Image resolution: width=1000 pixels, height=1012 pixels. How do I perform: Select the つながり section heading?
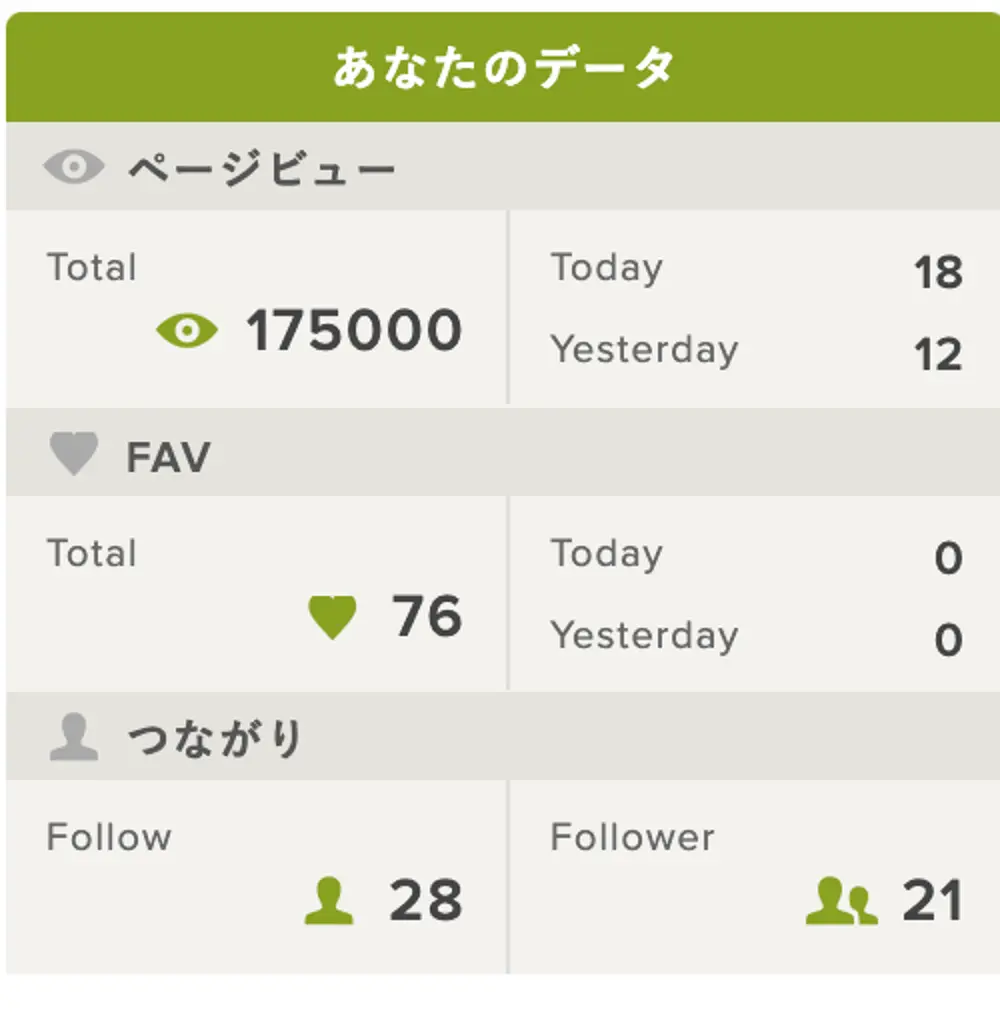click(x=215, y=740)
